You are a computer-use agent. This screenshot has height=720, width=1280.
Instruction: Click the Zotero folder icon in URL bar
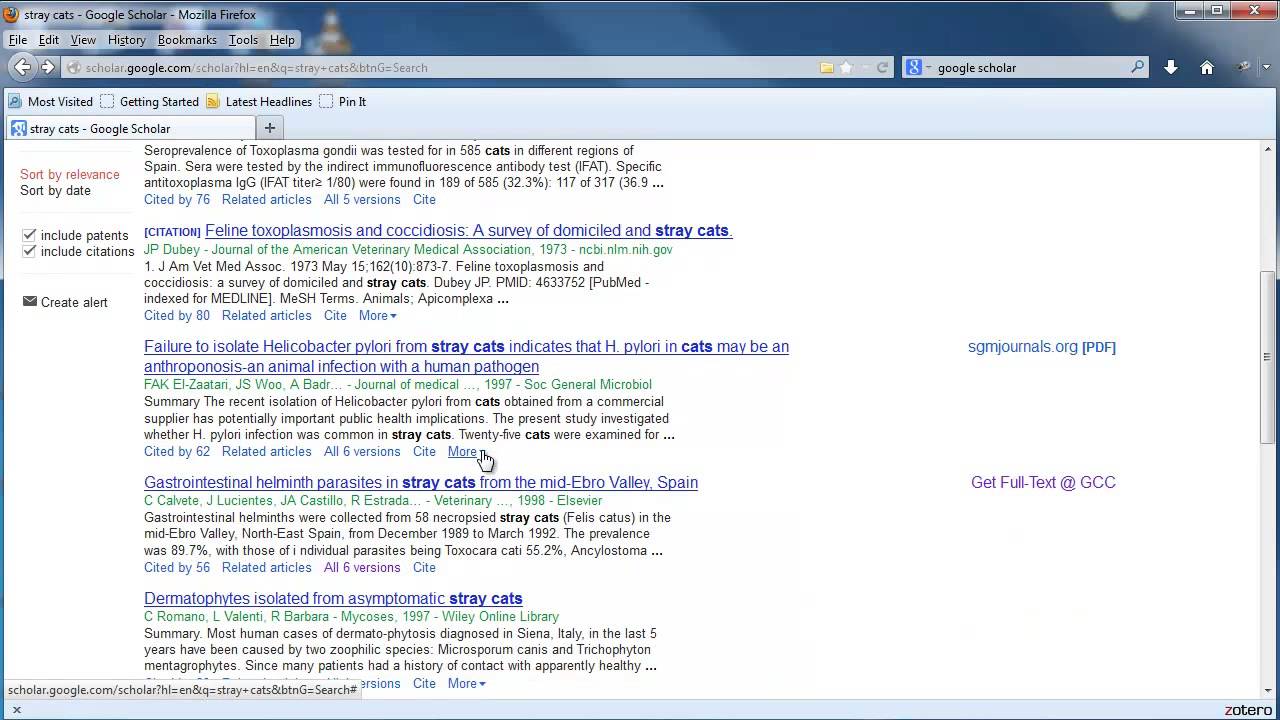pos(827,68)
